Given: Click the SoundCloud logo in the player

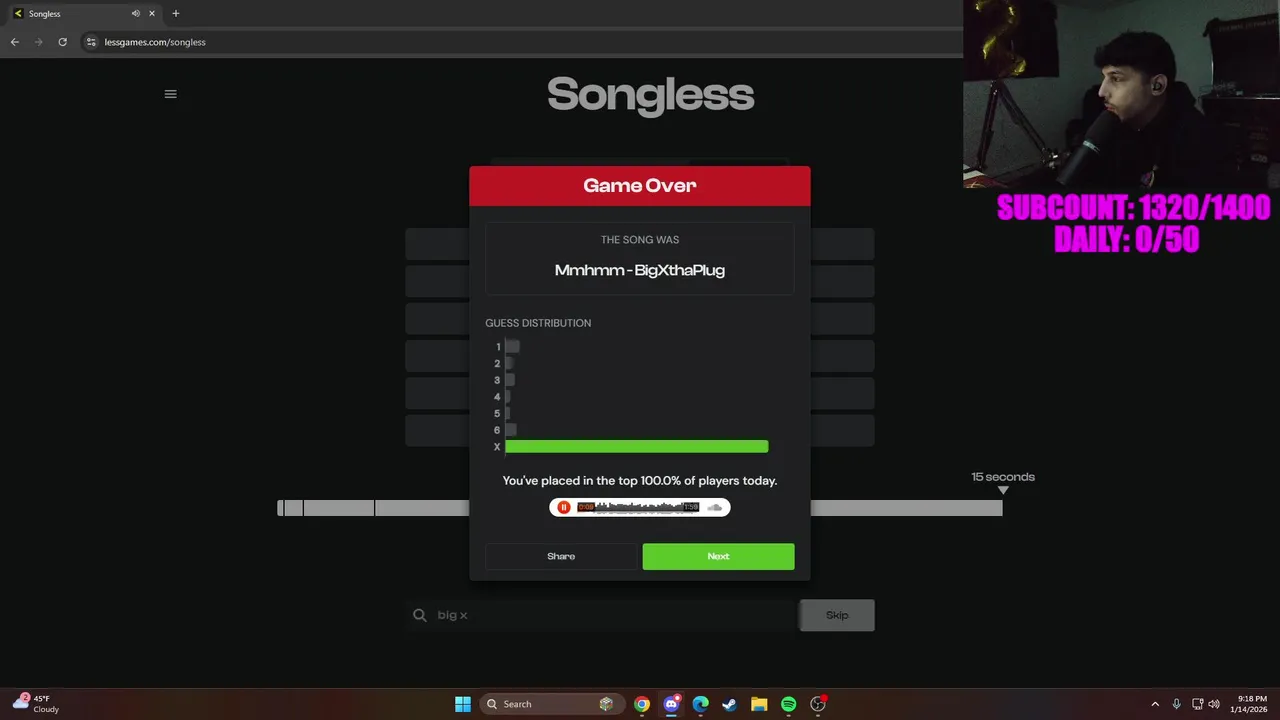Looking at the screenshot, I should (714, 507).
